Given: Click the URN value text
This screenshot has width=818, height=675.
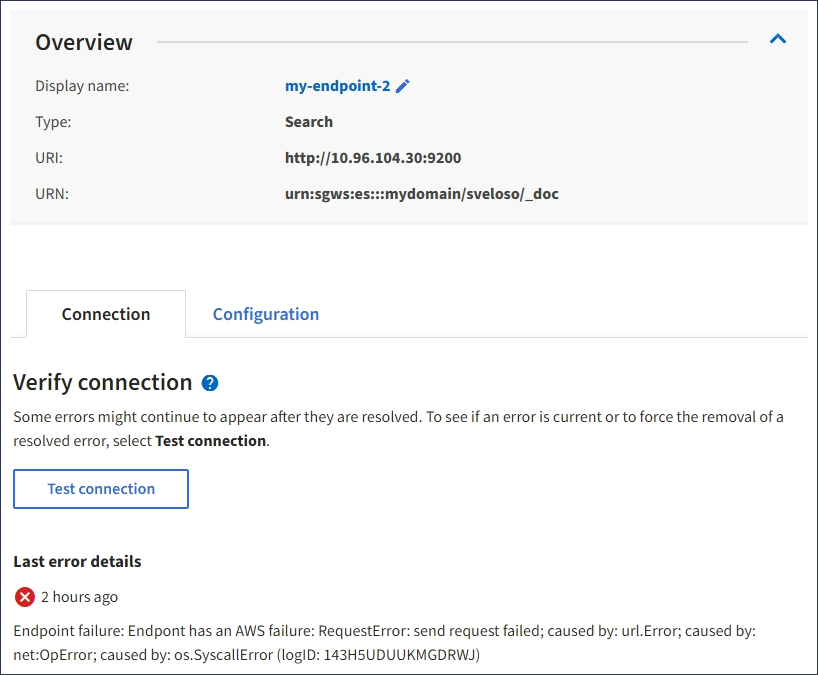Looking at the screenshot, I should 421,194.
